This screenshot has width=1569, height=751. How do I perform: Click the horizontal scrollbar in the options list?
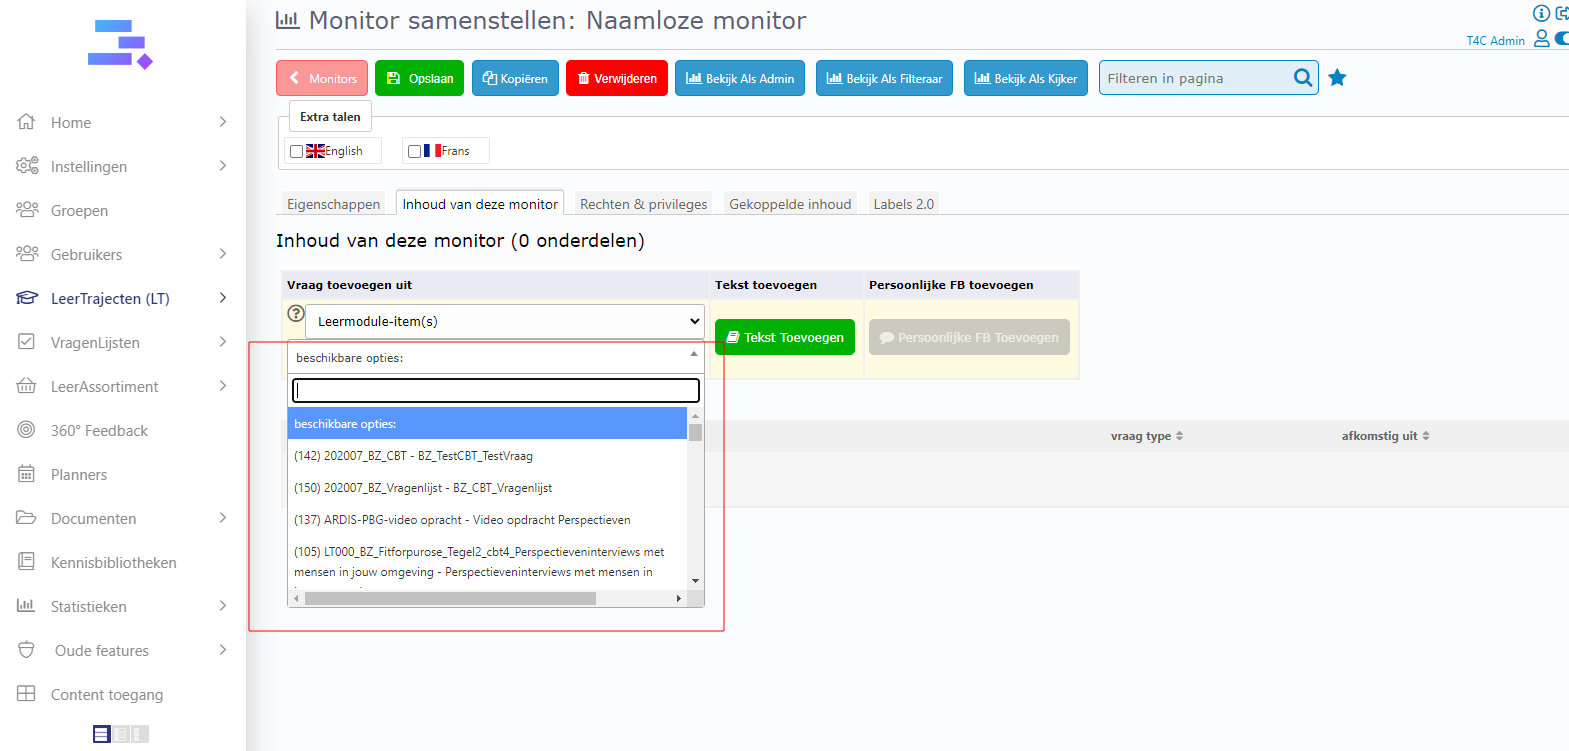click(x=450, y=598)
